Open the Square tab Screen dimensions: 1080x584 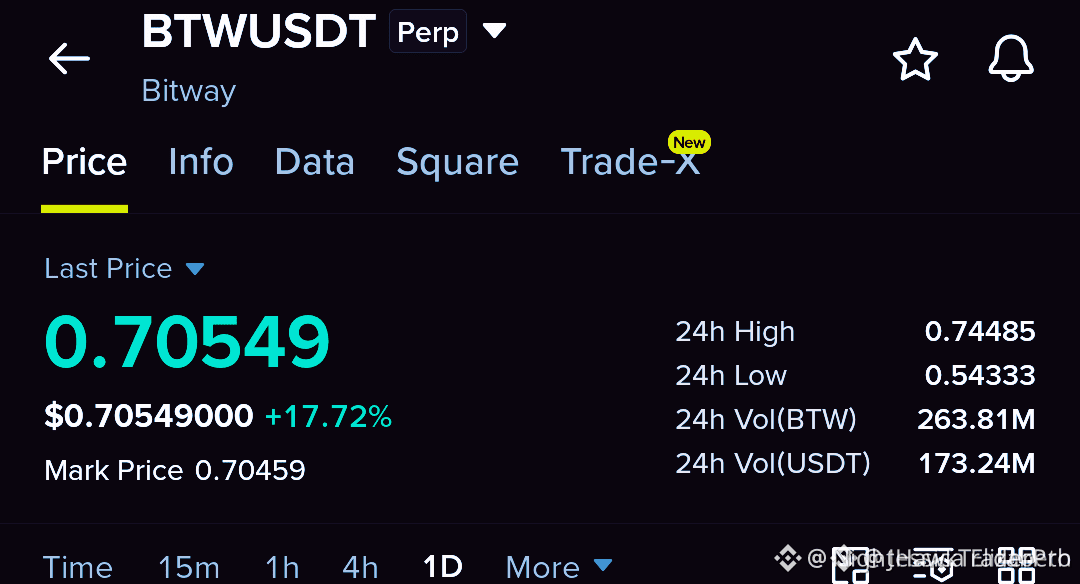[x=457, y=163]
